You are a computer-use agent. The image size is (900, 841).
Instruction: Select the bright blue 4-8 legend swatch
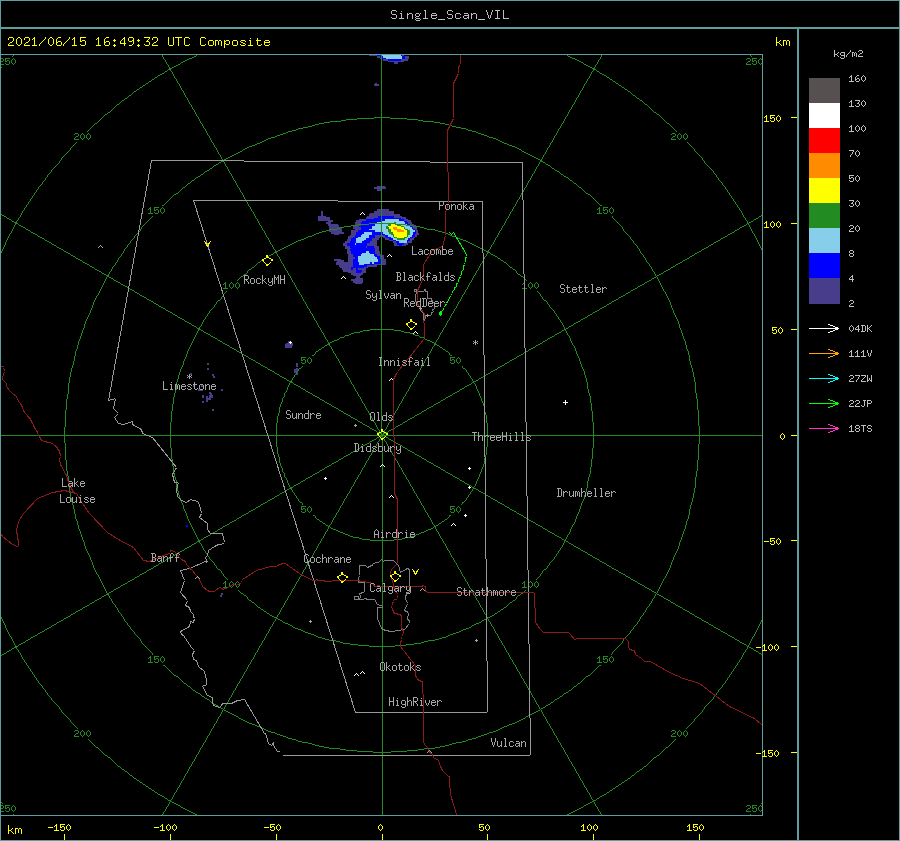point(824,265)
